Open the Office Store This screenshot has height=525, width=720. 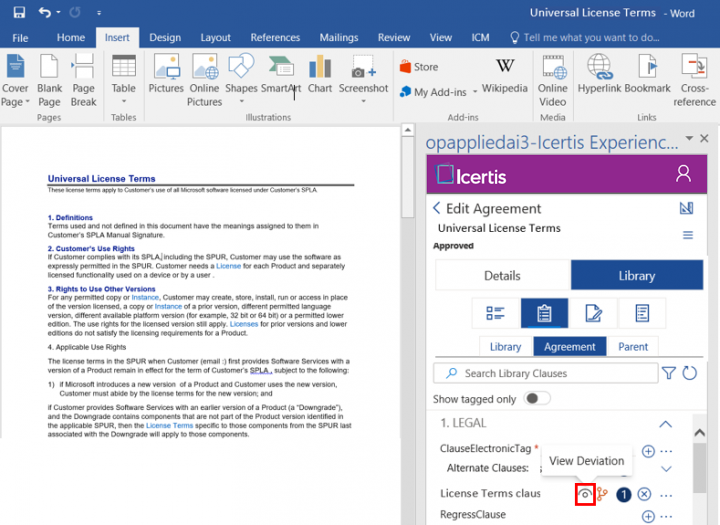click(x=419, y=67)
